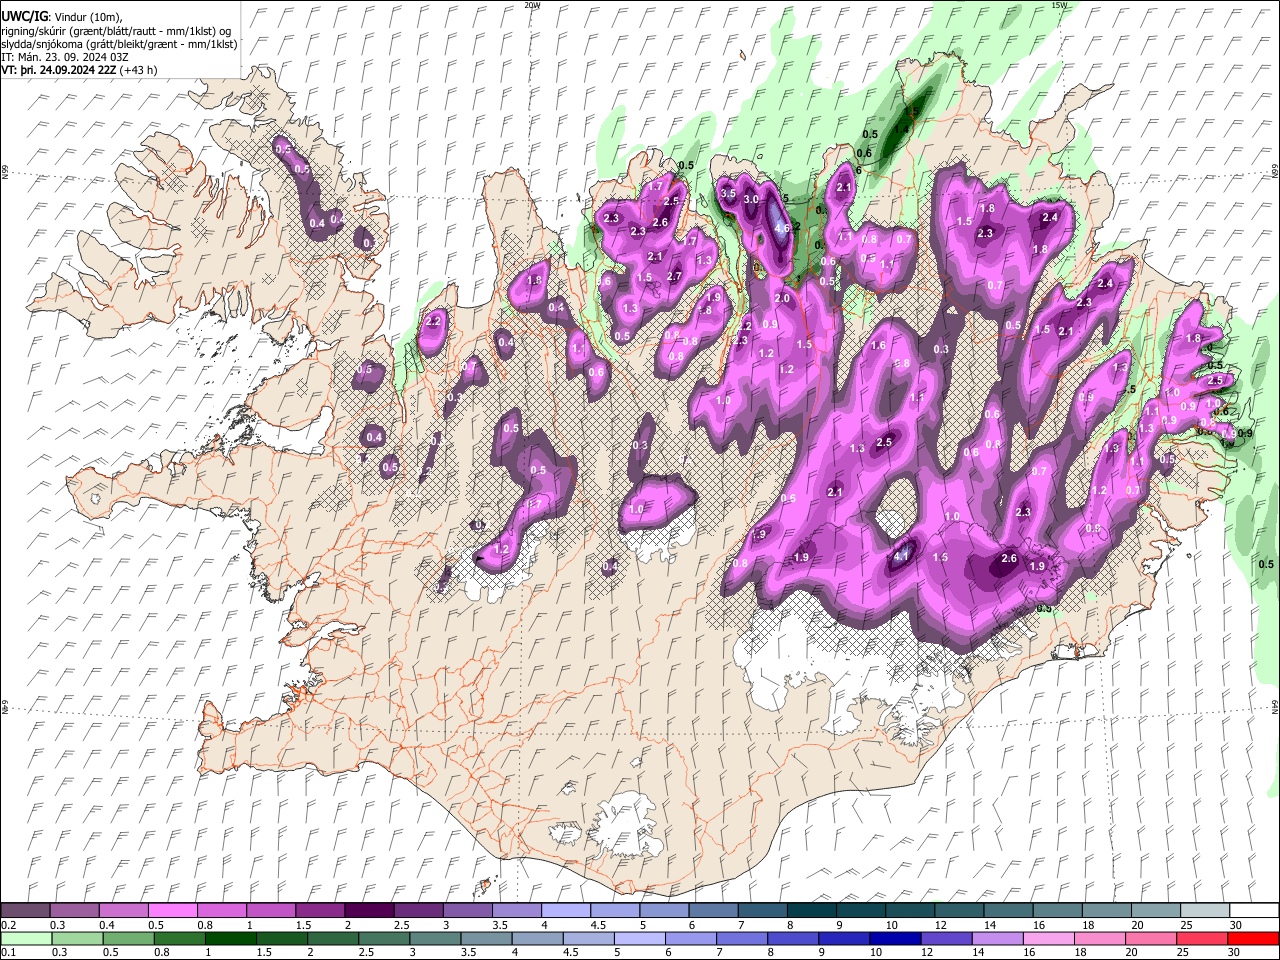Click the "20W" longitude label

[532, 5]
